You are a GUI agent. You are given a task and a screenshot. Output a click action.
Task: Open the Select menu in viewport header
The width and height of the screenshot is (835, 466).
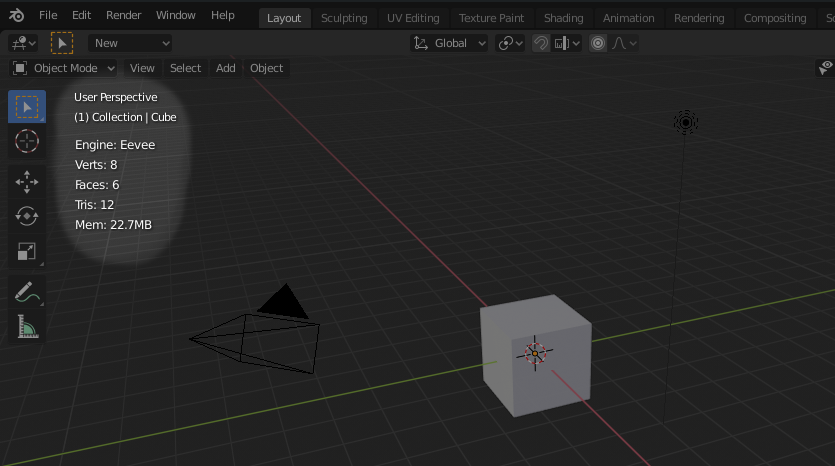(185, 68)
